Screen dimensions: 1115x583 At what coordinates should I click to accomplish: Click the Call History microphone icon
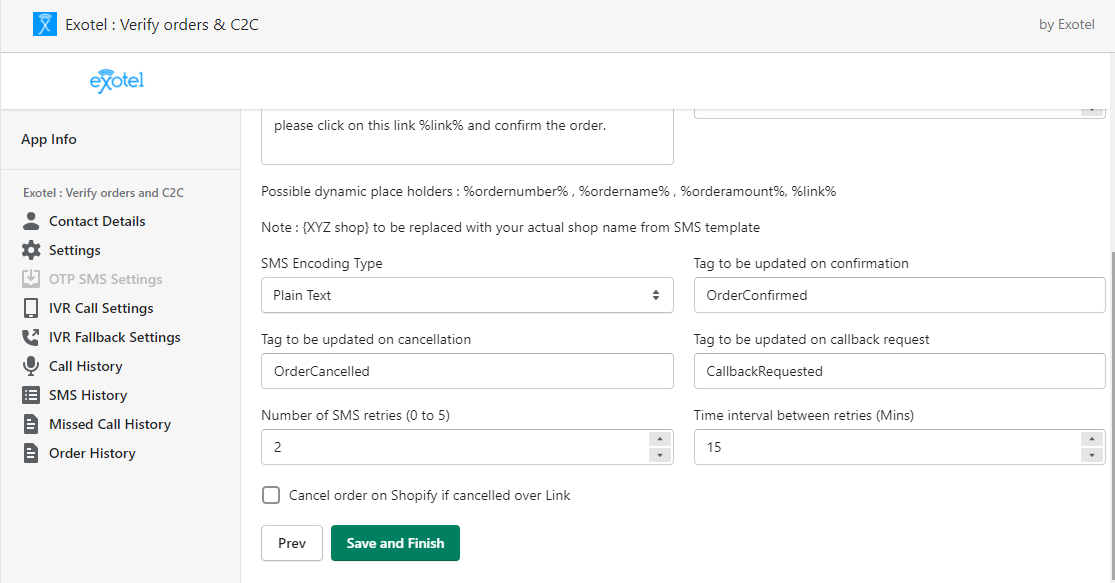pyautogui.click(x=31, y=366)
